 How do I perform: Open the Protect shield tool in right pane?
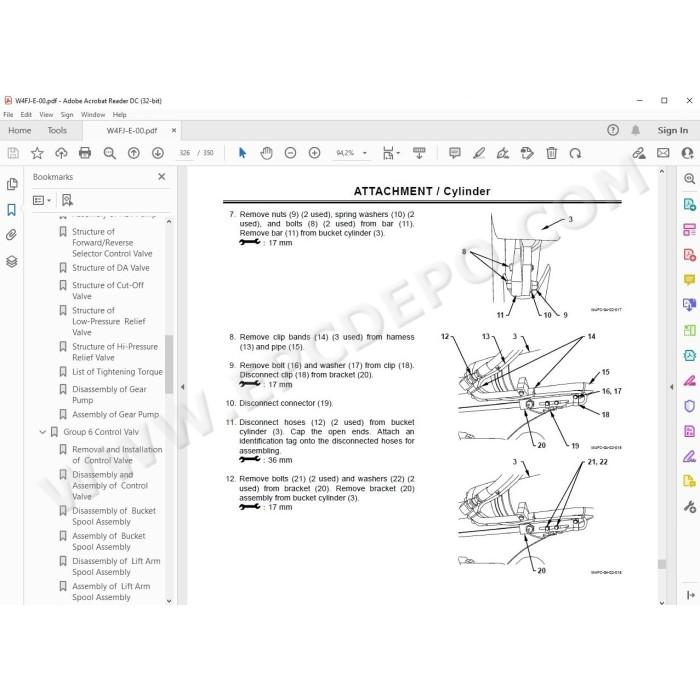689,406
